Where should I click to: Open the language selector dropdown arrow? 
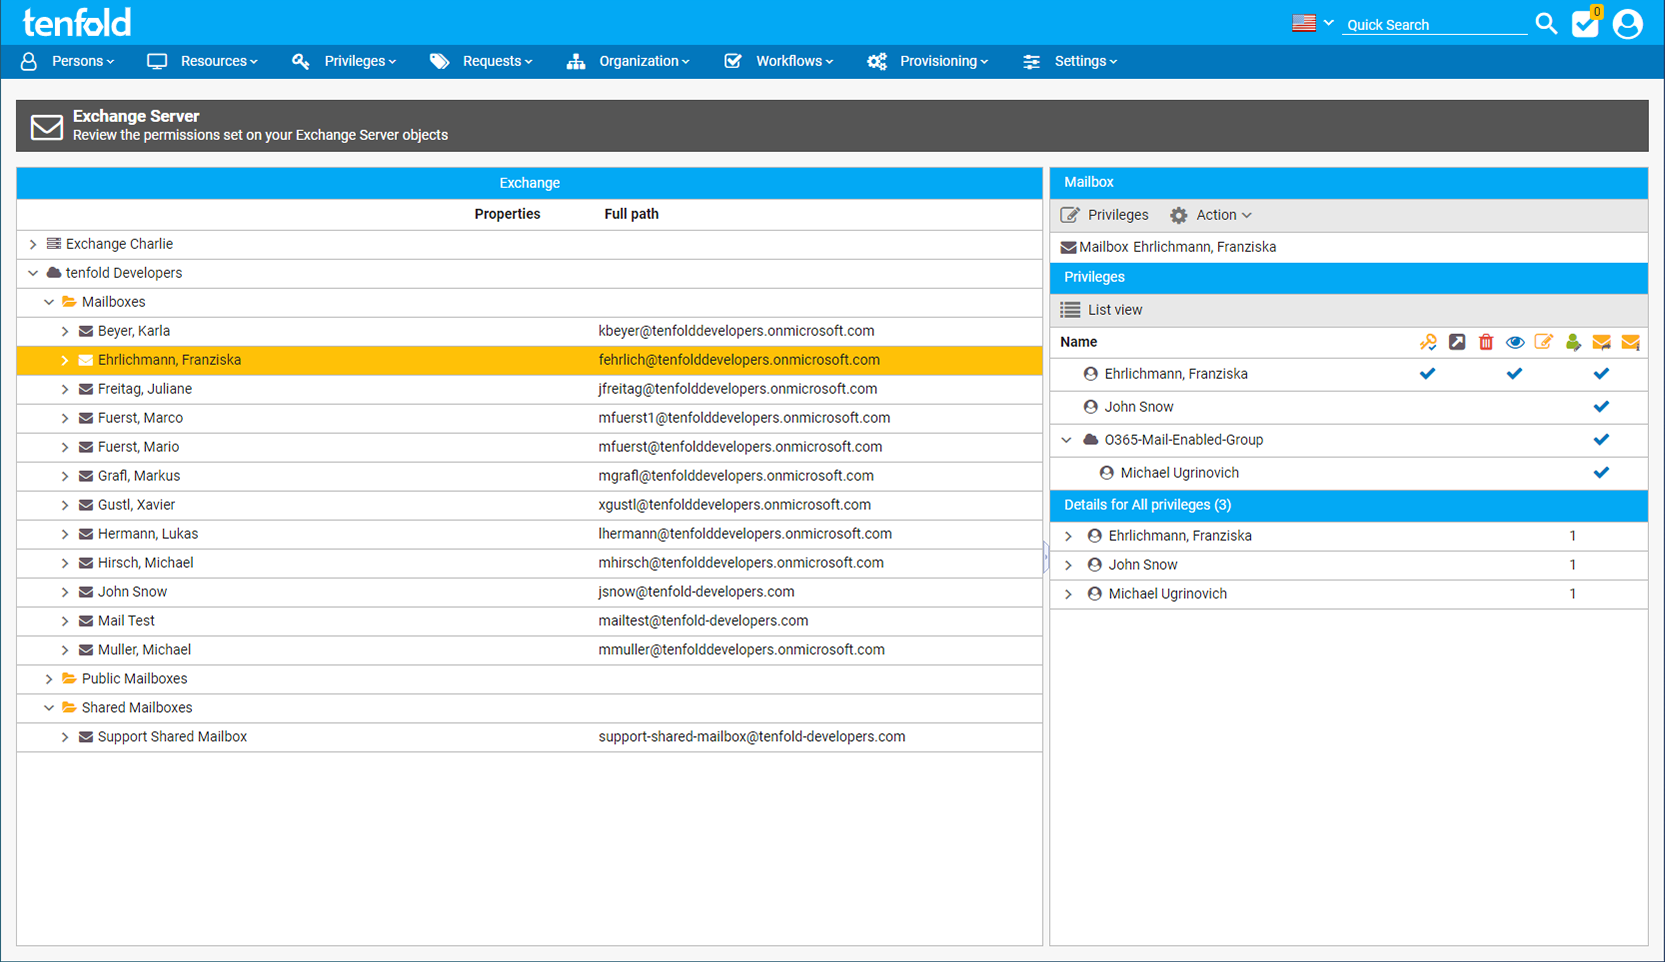tap(1329, 22)
